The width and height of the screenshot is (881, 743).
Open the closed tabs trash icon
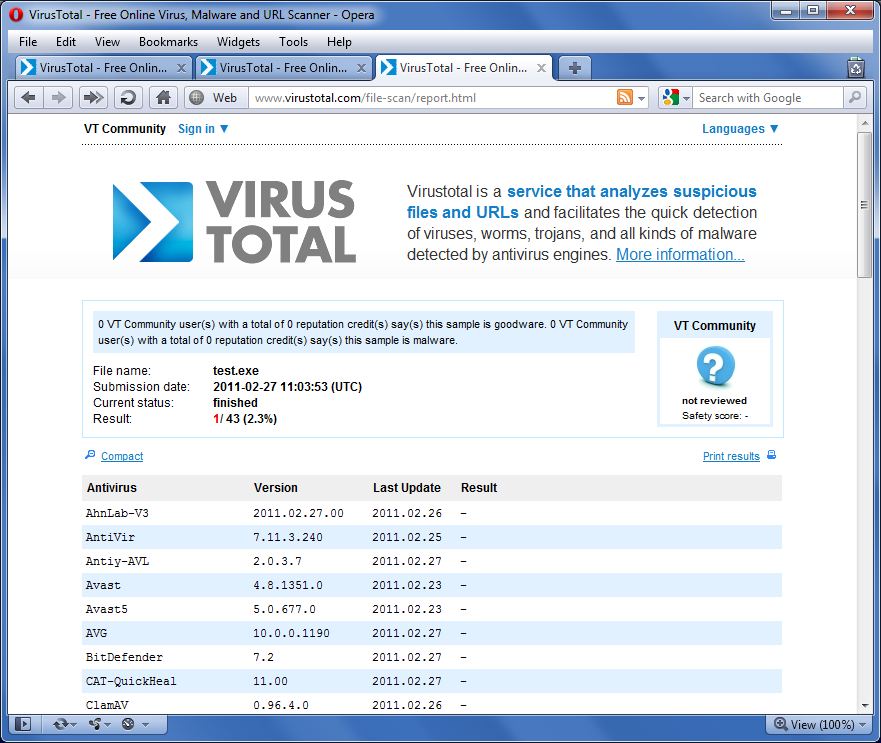coord(855,67)
